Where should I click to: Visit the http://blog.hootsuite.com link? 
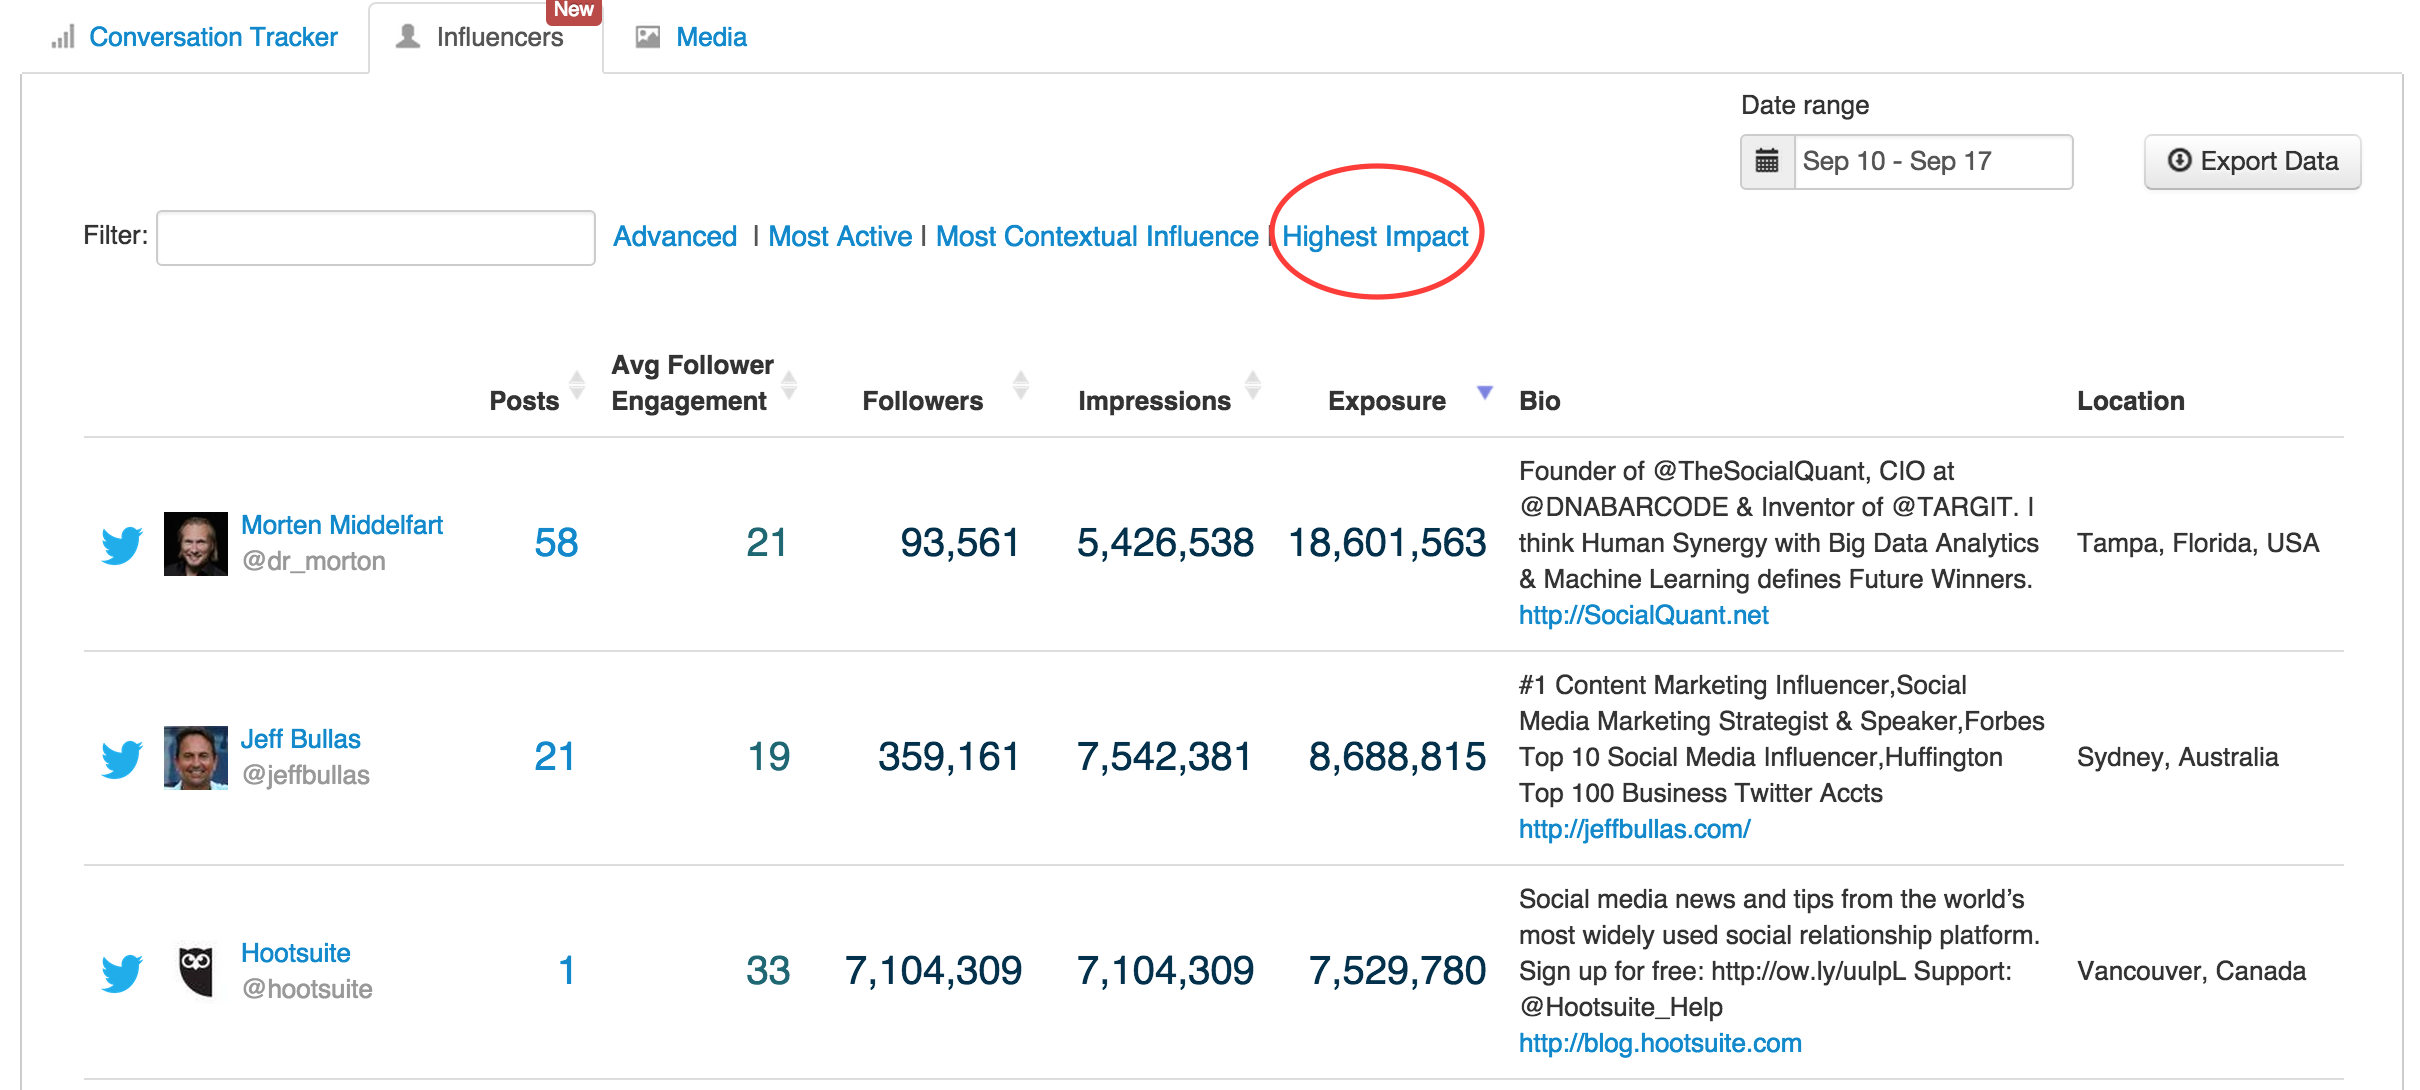(1660, 1043)
